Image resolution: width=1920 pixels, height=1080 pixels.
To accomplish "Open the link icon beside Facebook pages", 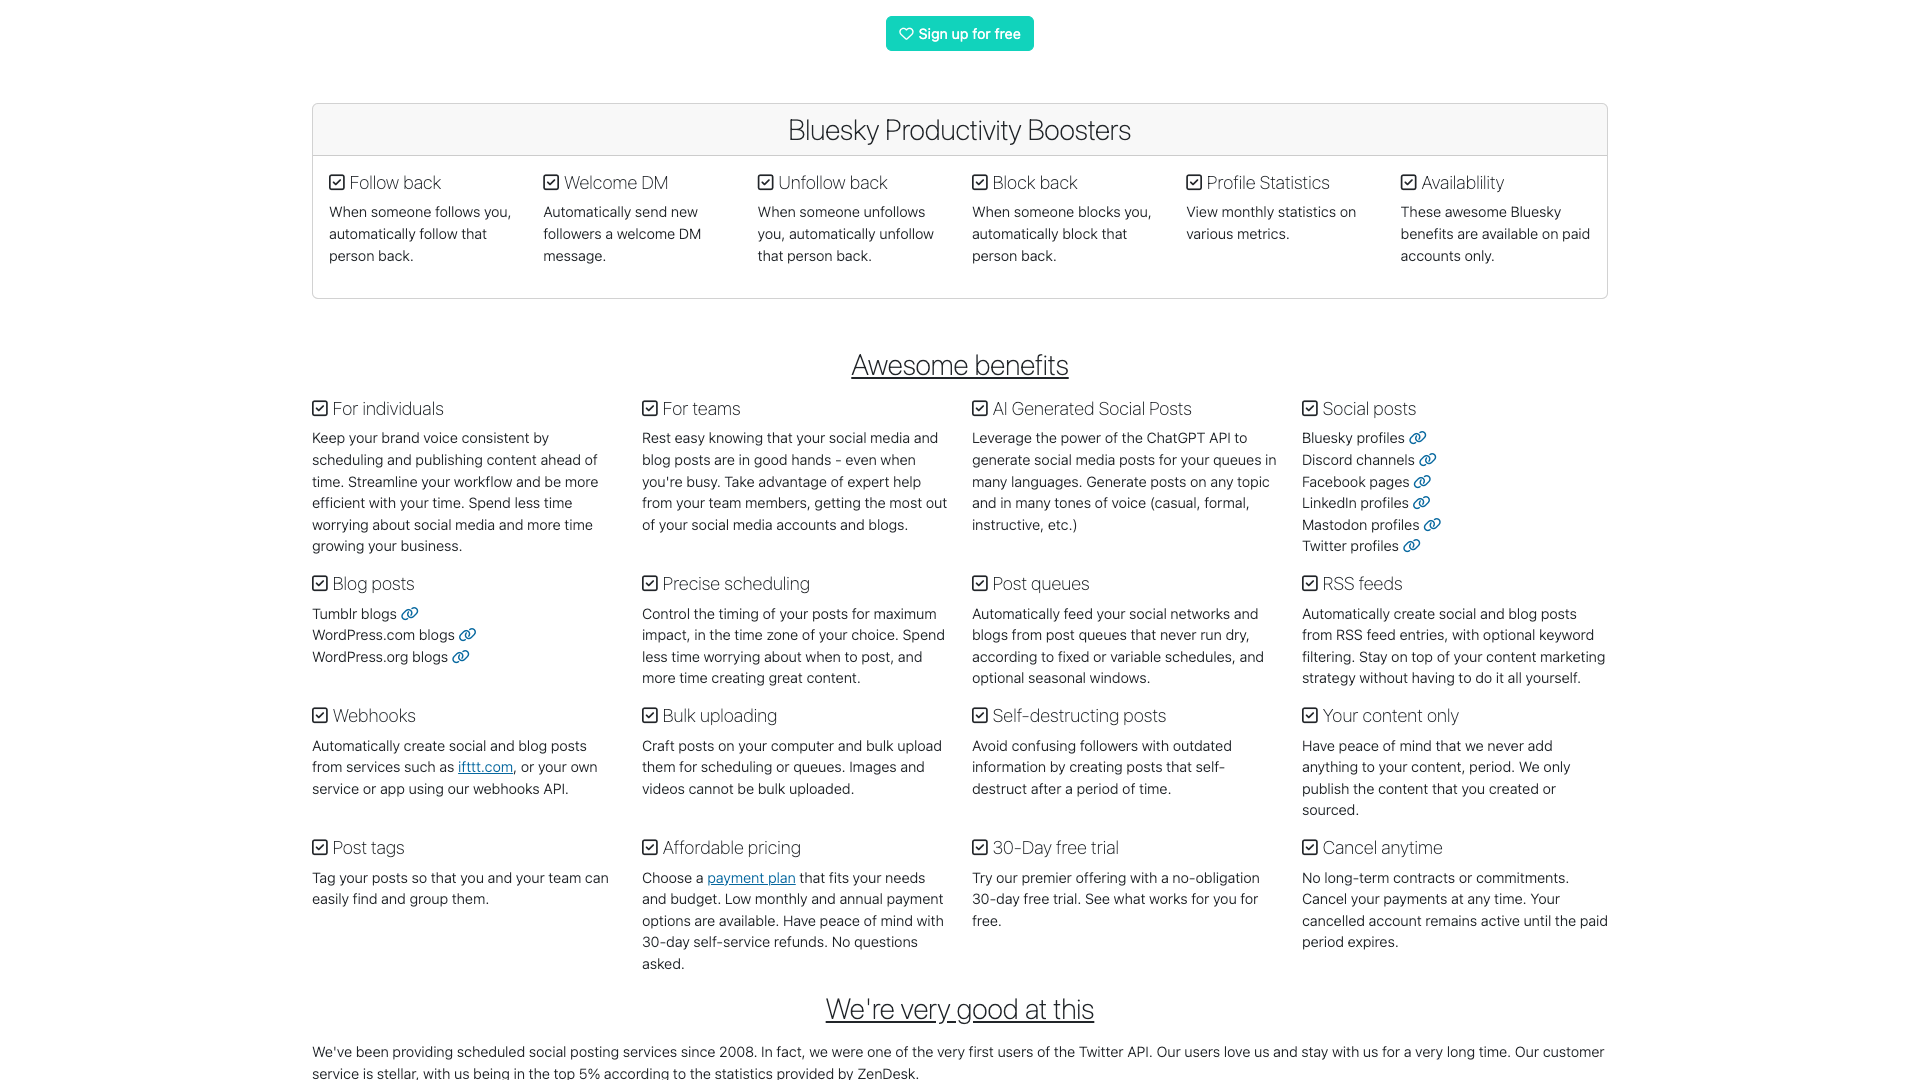I will point(1421,482).
